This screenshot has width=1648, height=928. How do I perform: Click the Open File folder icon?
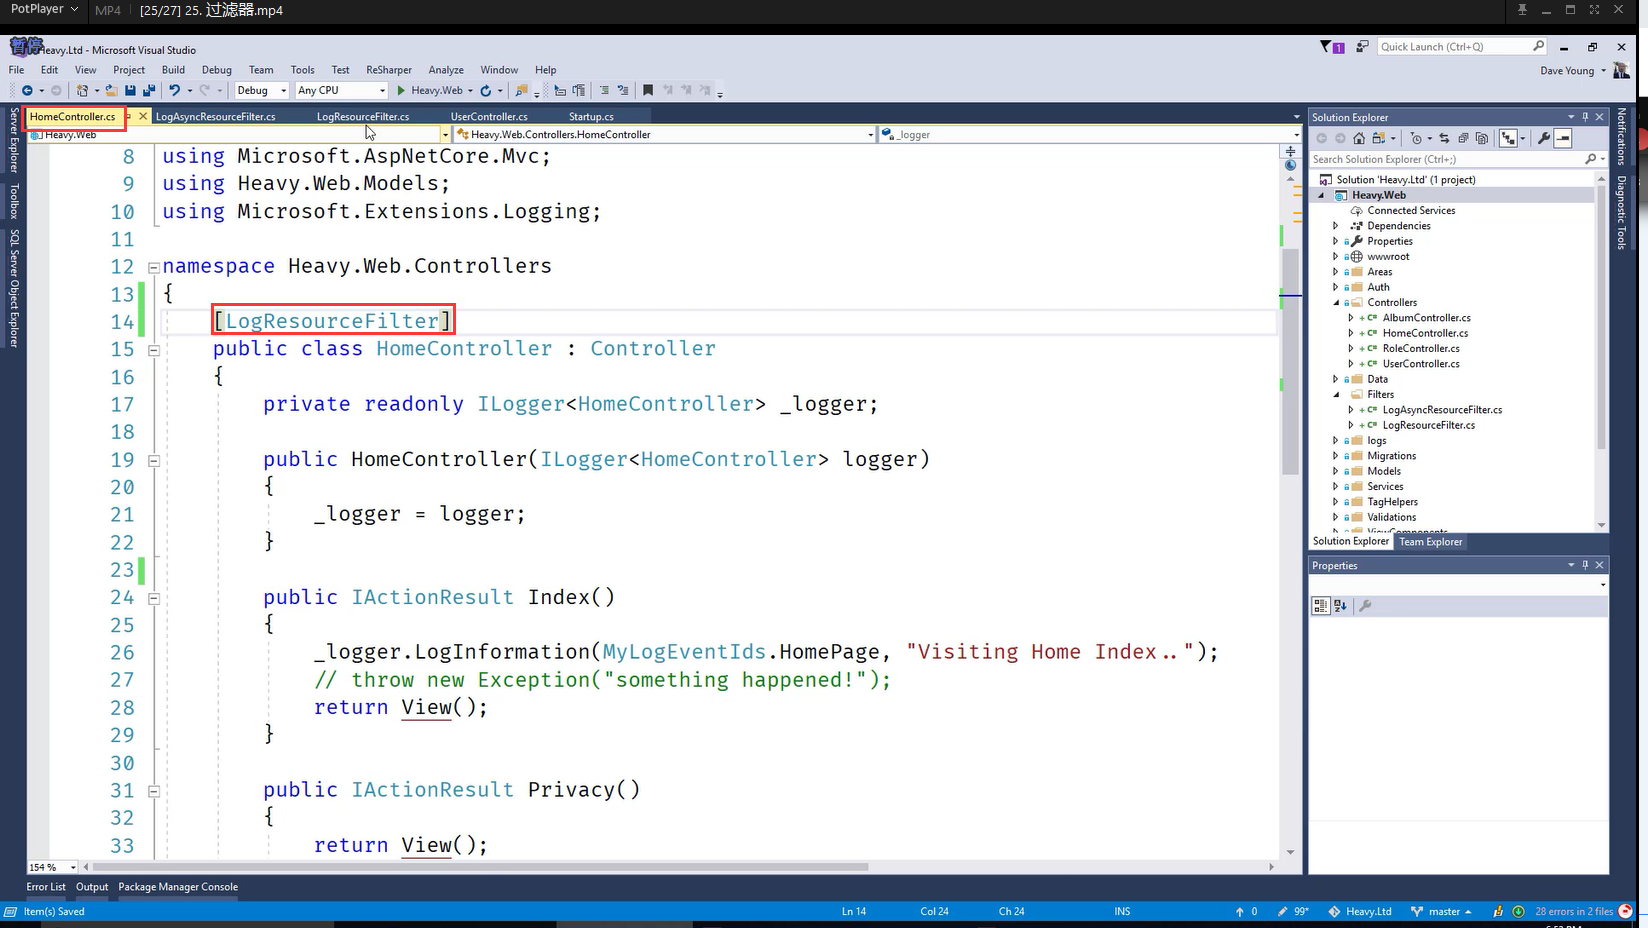(111, 90)
